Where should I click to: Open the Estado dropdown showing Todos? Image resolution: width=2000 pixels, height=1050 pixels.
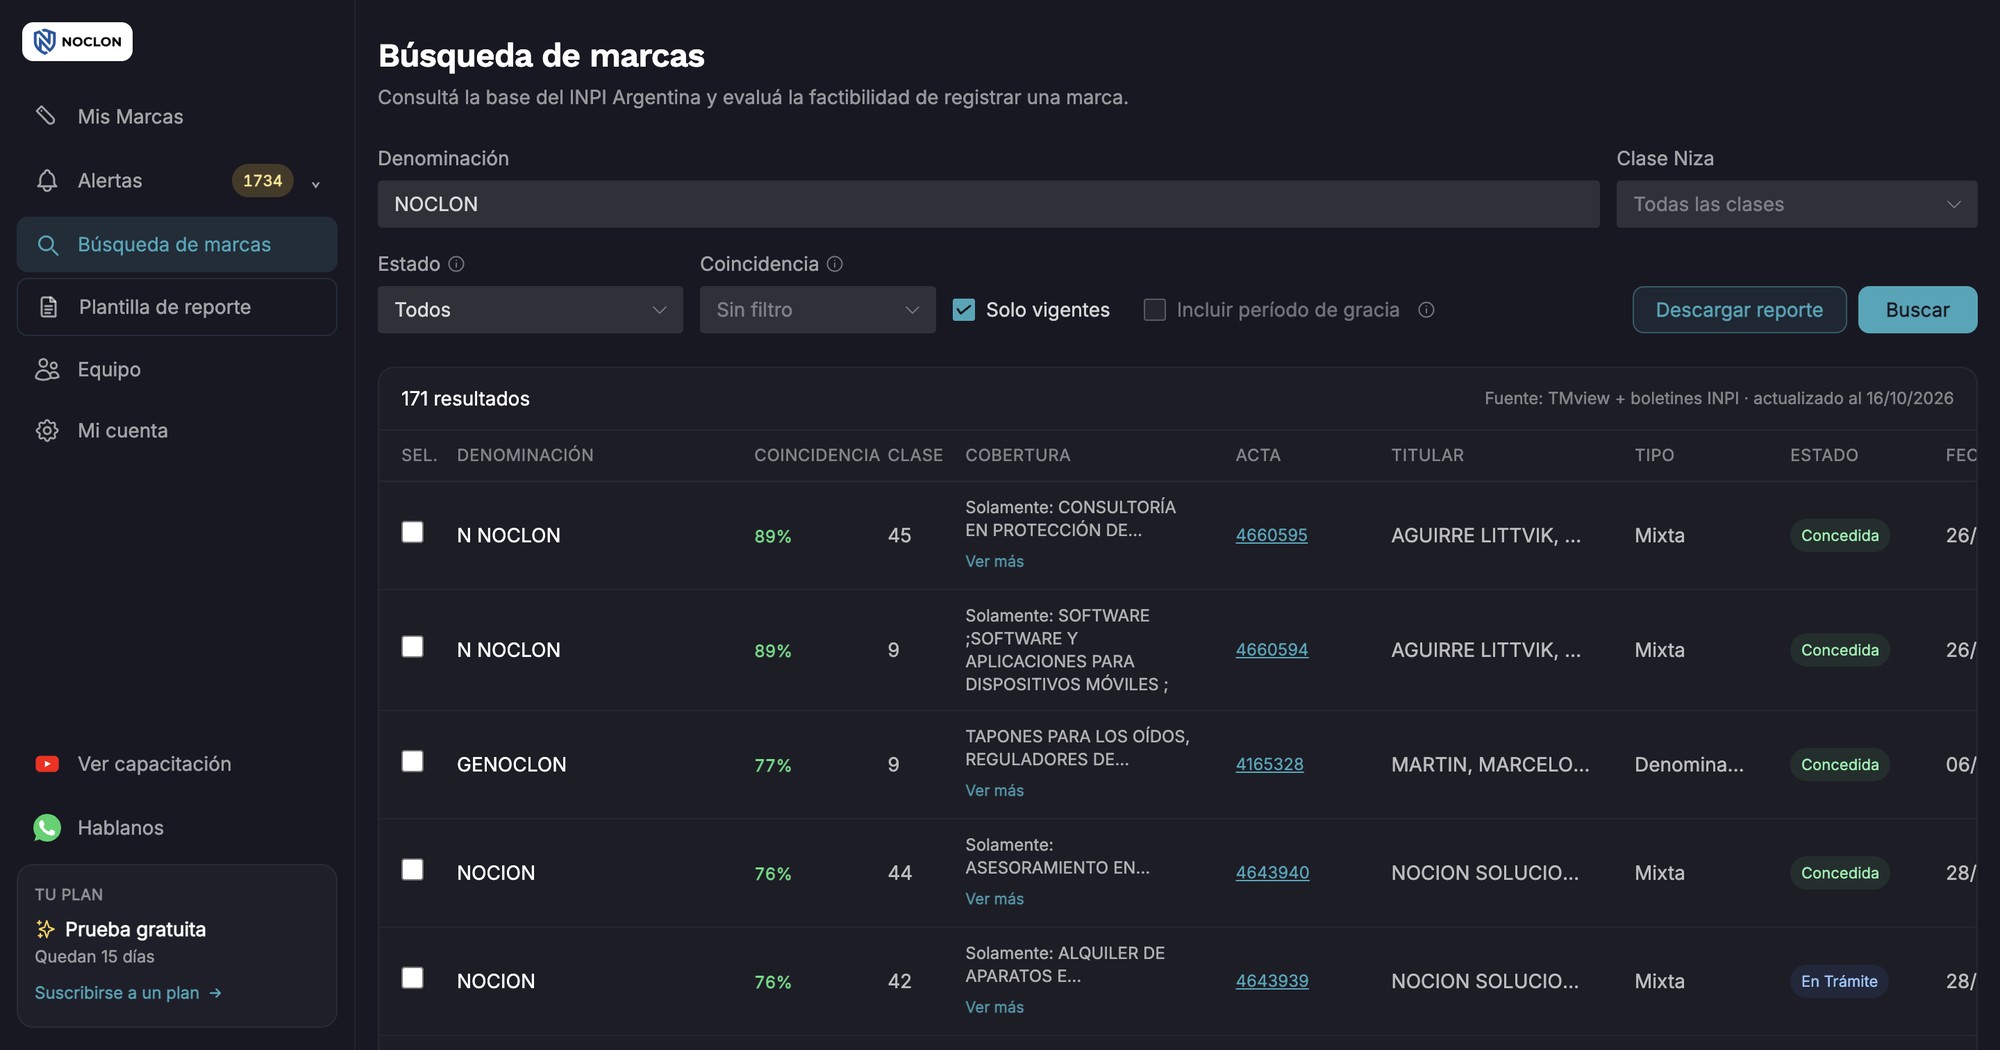531,310
